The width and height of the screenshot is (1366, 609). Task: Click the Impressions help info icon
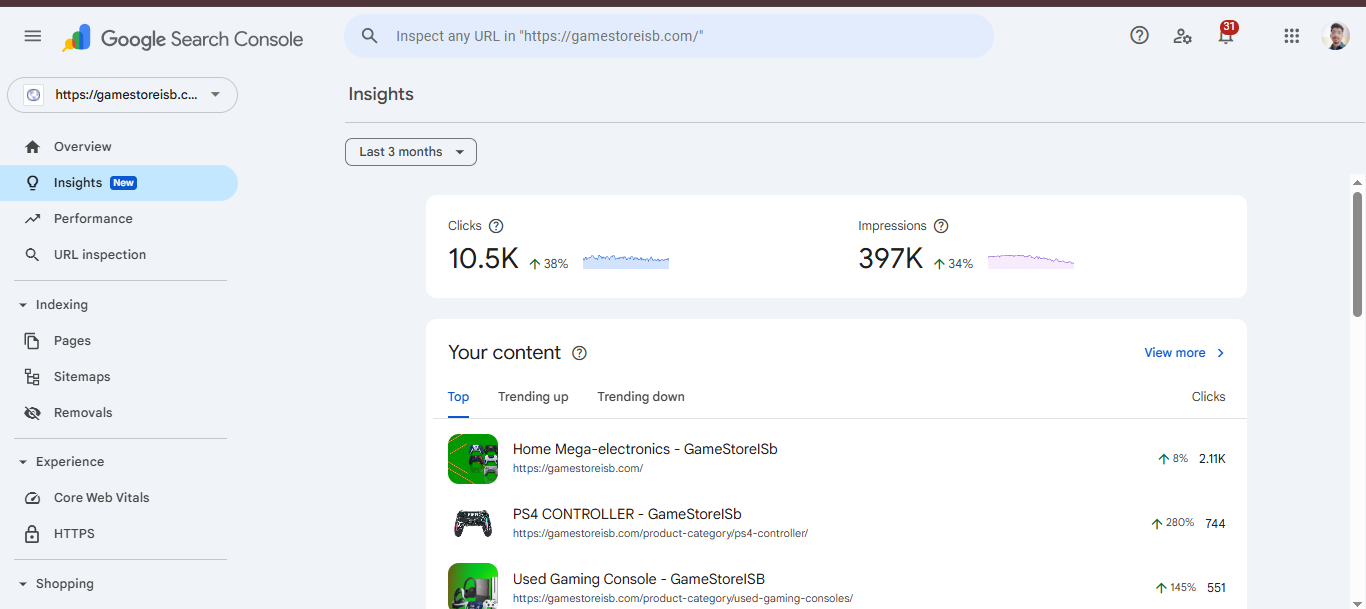click(940, 226)
